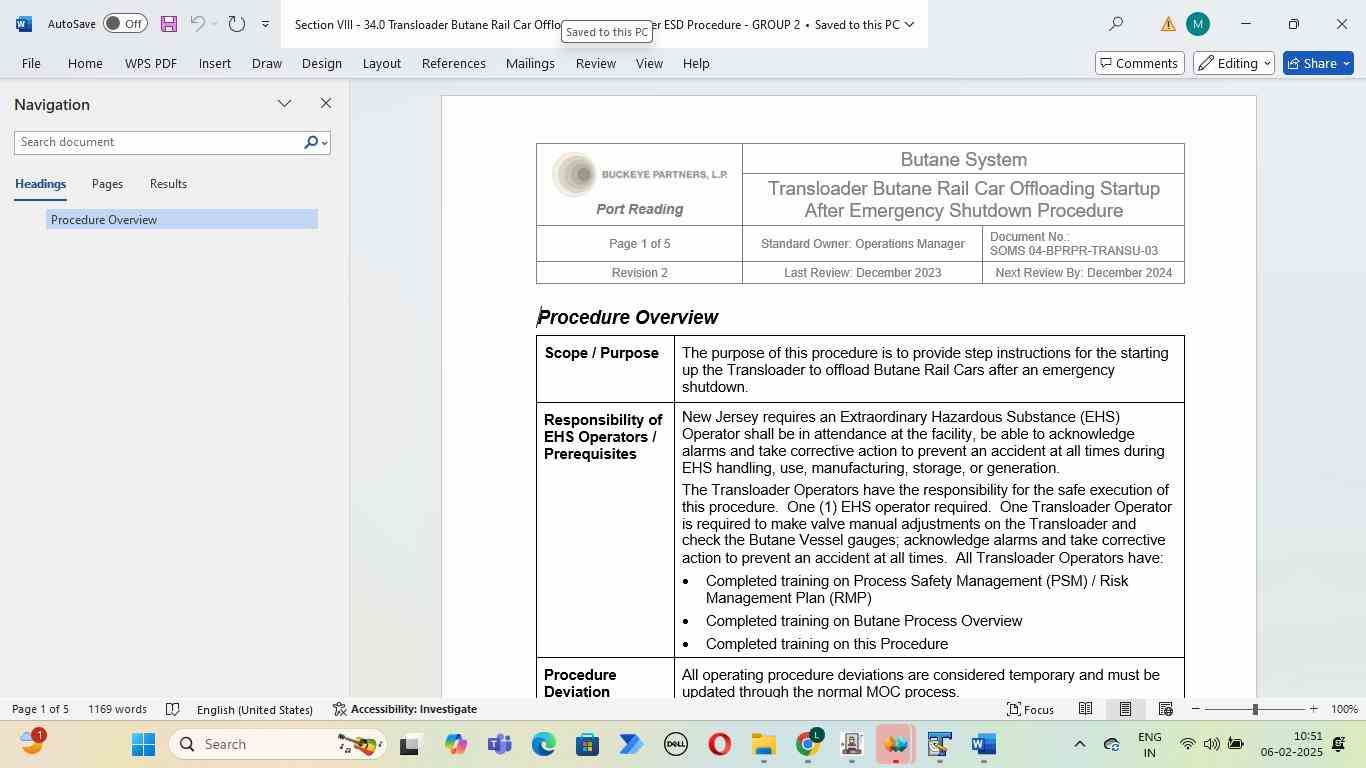
Task: Open the user account avatar M
Action: pyautogui.click(x=1197, y=24)
